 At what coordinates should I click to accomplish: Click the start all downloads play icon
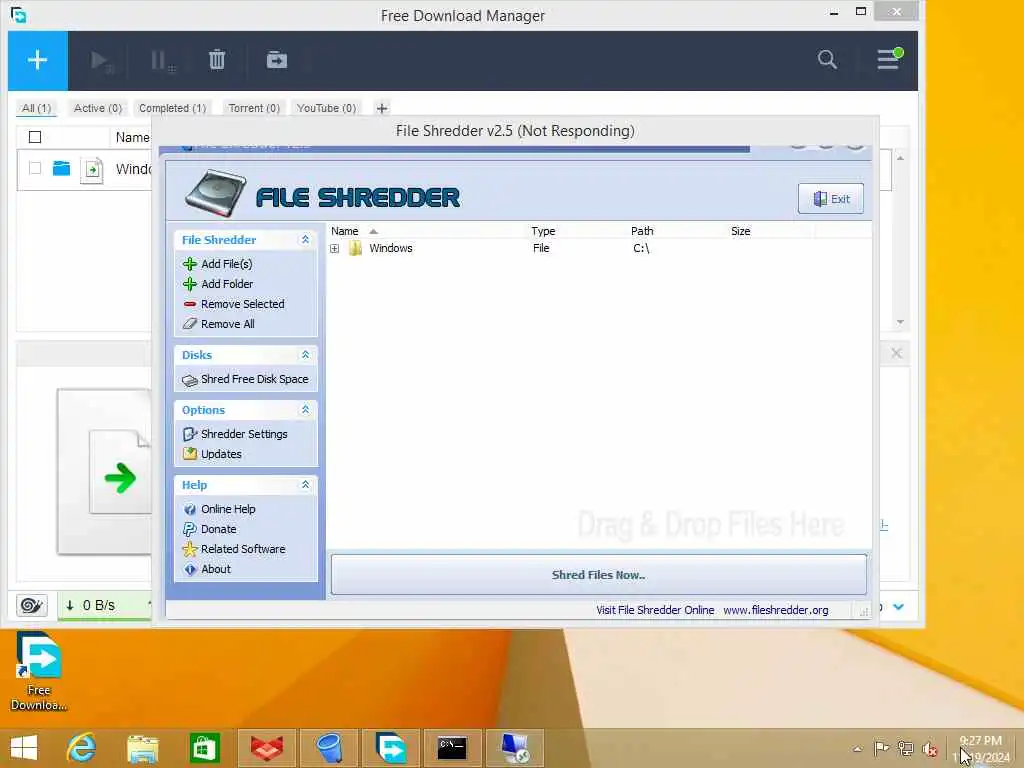coord(101,61)
